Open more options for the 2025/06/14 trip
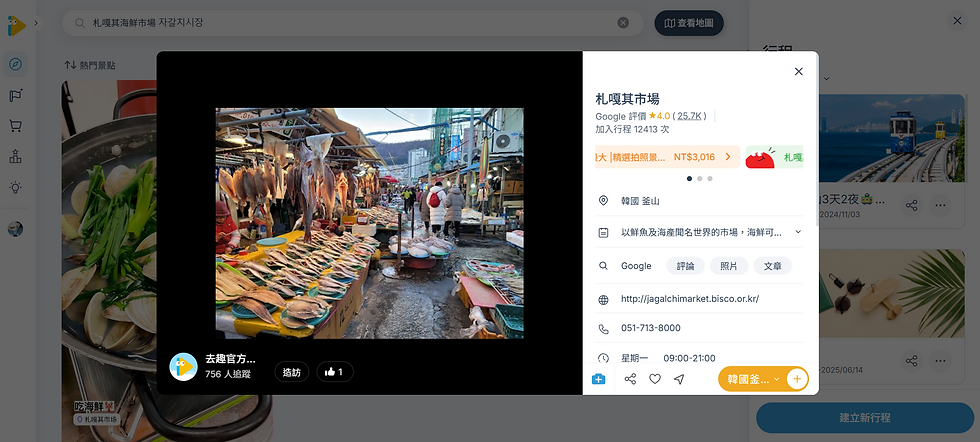Viewport: 980px width, 442px height. click(940, 361)
